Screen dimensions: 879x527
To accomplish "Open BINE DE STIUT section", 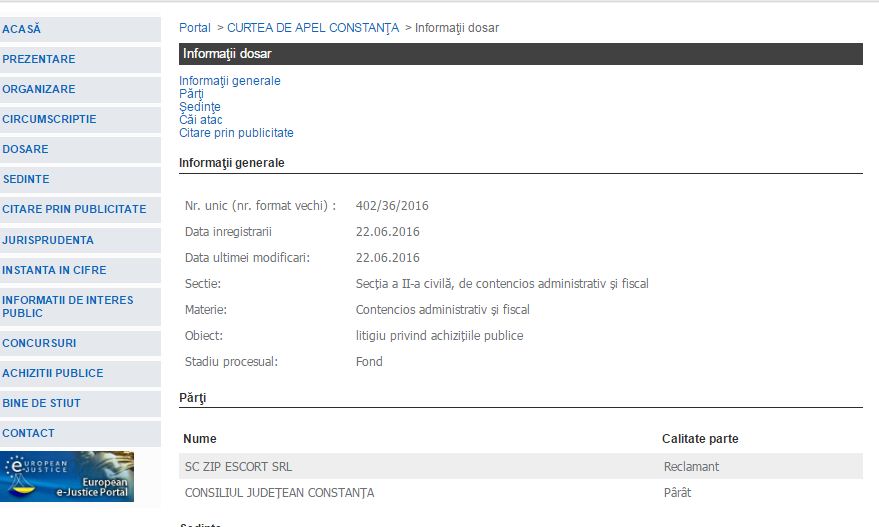I will (41, 403).
